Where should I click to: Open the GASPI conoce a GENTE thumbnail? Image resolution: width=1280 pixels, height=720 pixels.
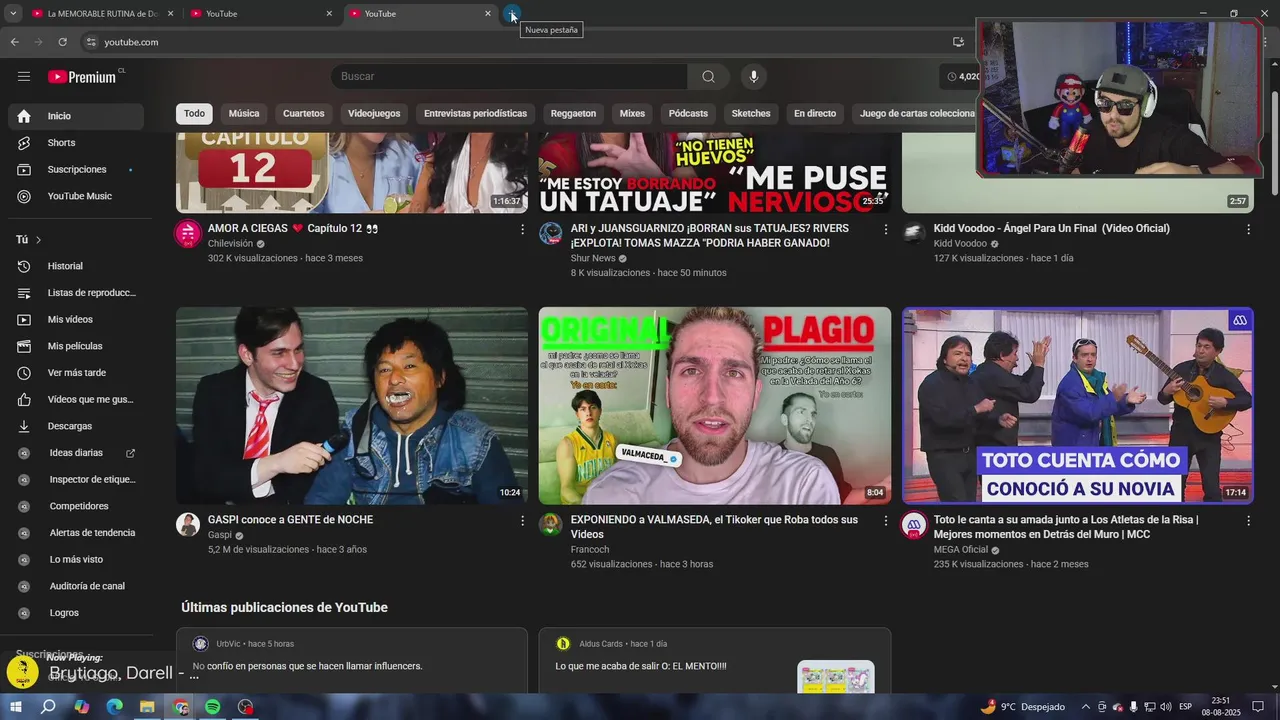click(x=352, y=405)
